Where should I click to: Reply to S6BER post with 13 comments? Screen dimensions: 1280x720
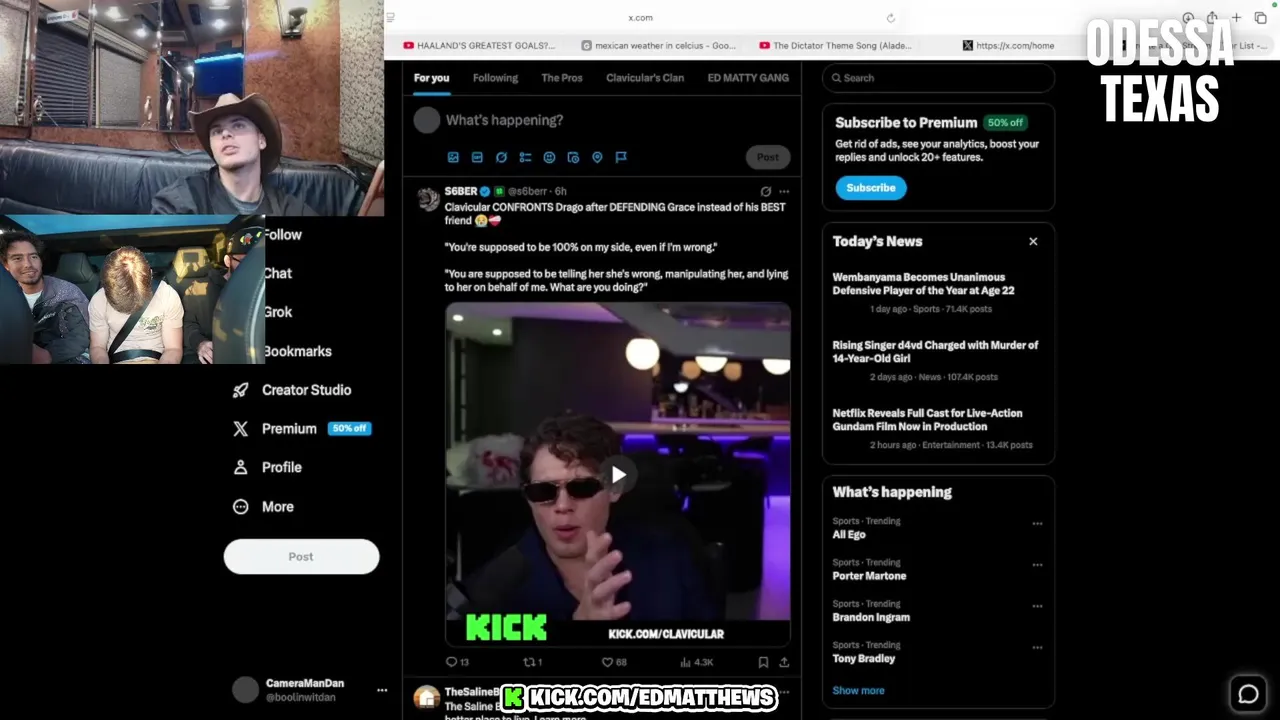coord(457,662)
